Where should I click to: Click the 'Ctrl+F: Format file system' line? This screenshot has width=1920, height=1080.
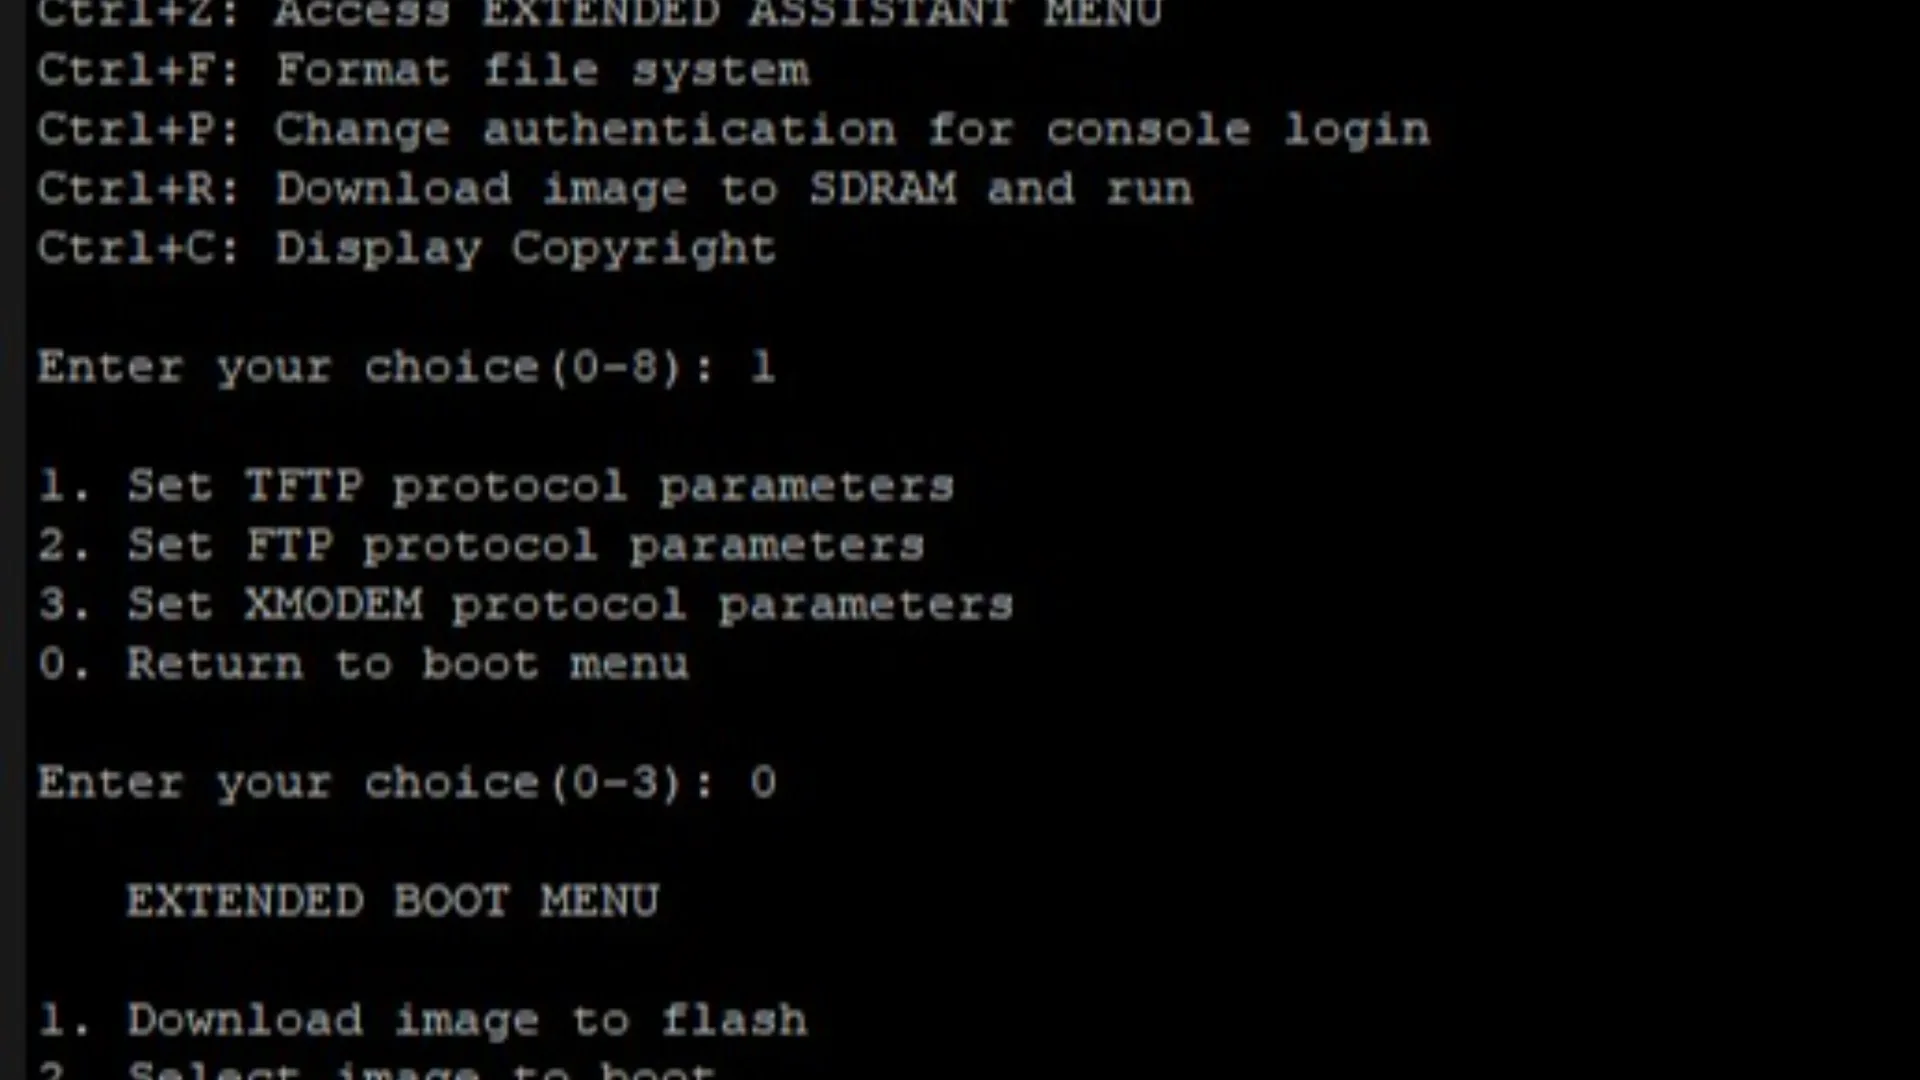click(423, 71)
